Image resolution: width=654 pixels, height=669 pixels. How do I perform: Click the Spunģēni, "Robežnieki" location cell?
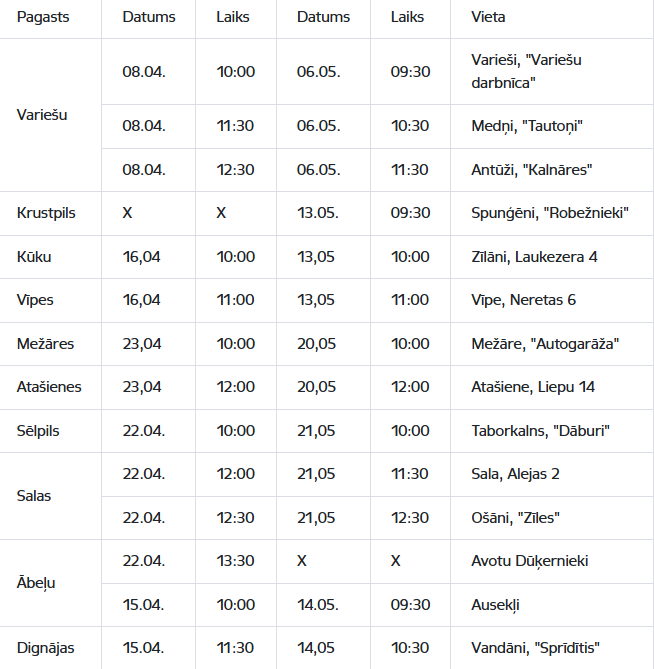click(x=550, y=213)
